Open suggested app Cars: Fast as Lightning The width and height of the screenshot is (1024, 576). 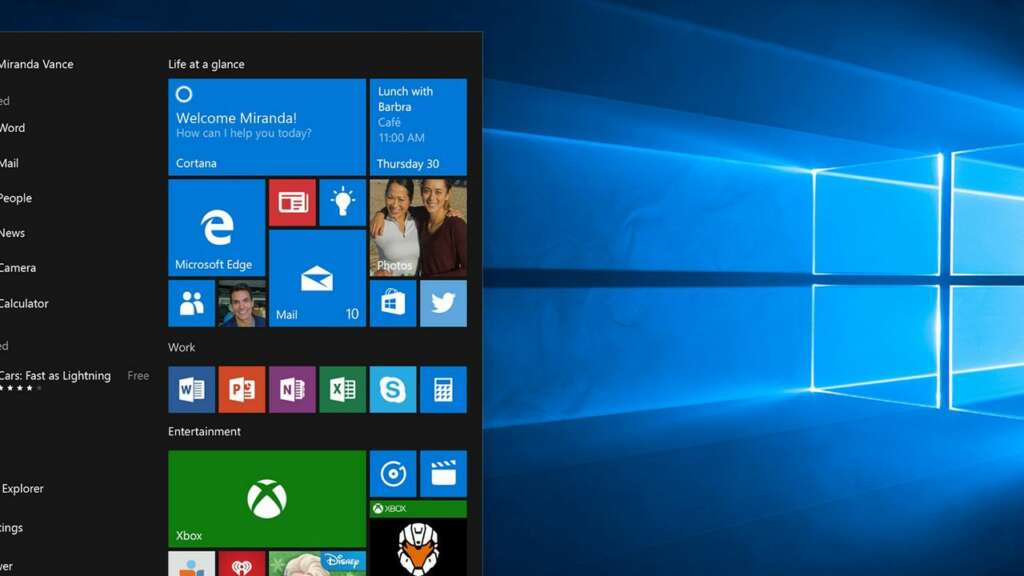pyautogui.click(x=56, y=376)
